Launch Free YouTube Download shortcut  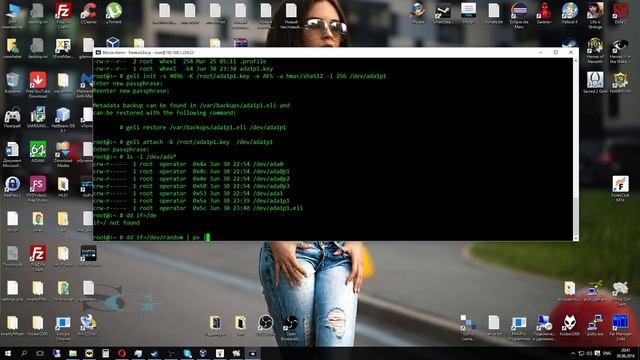pos(38,84)
